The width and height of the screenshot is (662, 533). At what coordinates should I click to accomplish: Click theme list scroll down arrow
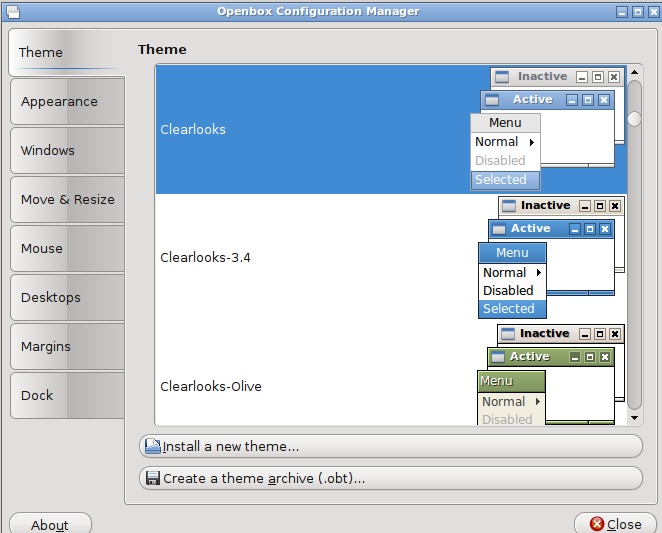coord(634,418)
